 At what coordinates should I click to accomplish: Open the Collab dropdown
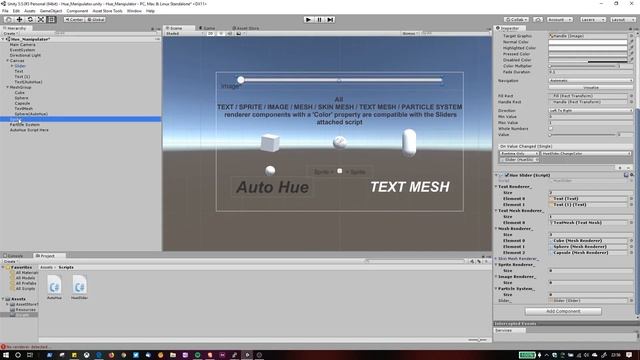pyautogui.click(x=516, y=20)
